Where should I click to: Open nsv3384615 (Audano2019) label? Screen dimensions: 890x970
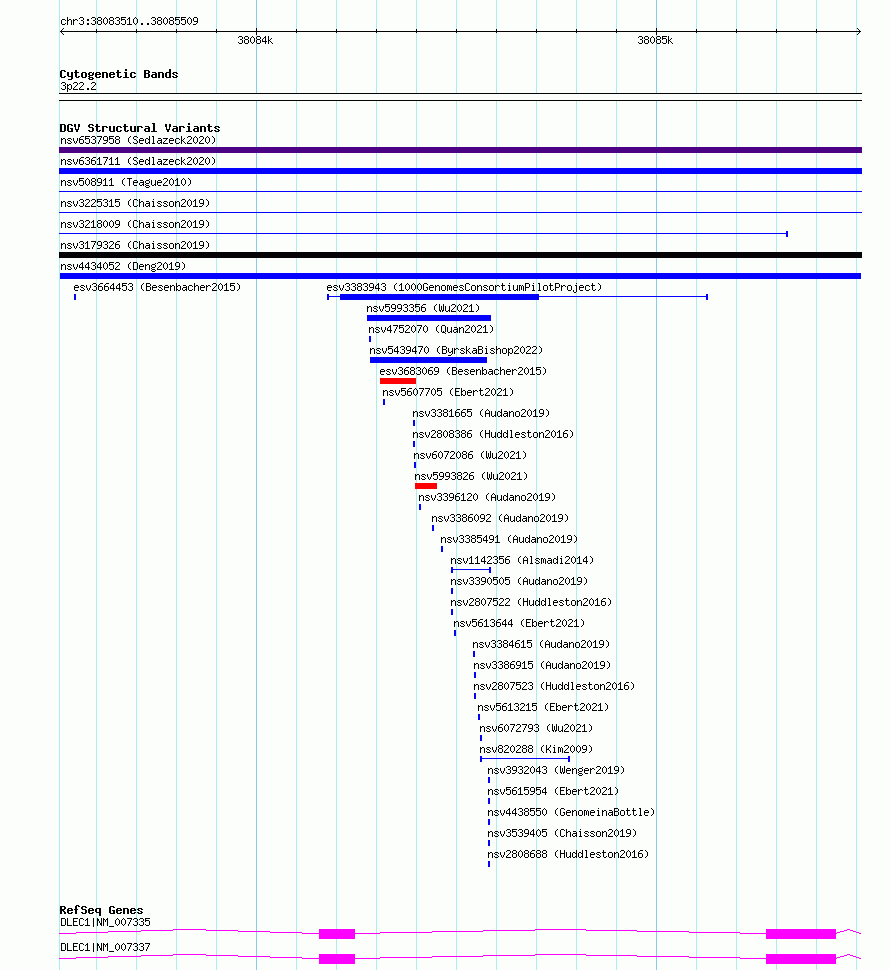click(x=541, y=645)
